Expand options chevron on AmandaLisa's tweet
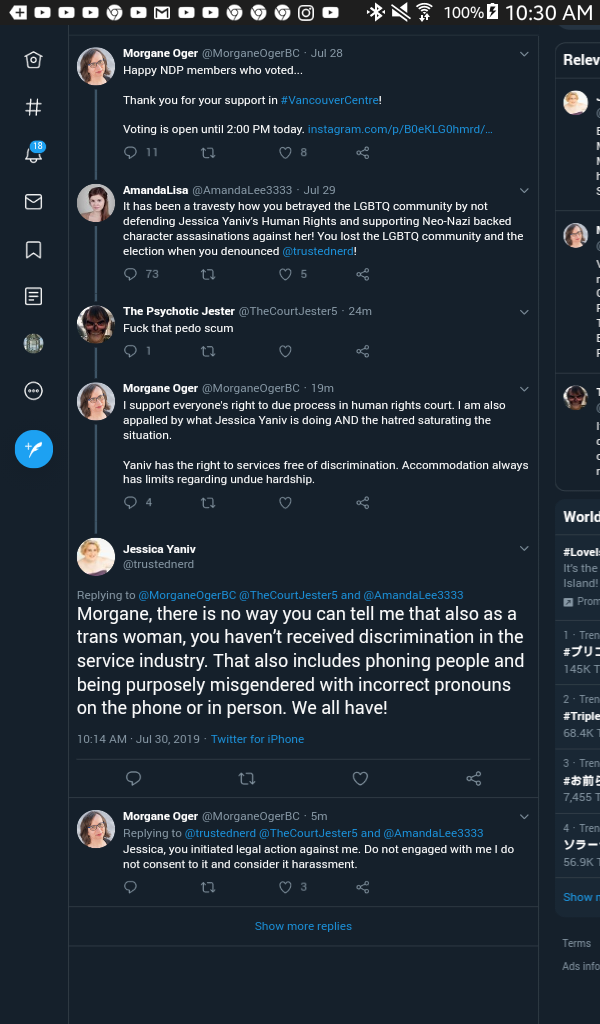 click(524, 191)
